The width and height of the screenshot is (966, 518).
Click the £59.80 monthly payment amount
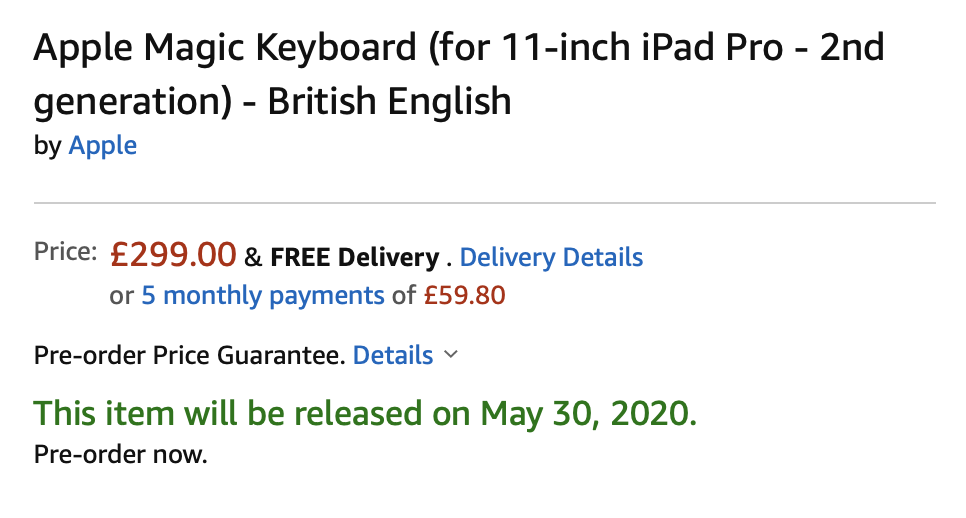coord(464,296)
